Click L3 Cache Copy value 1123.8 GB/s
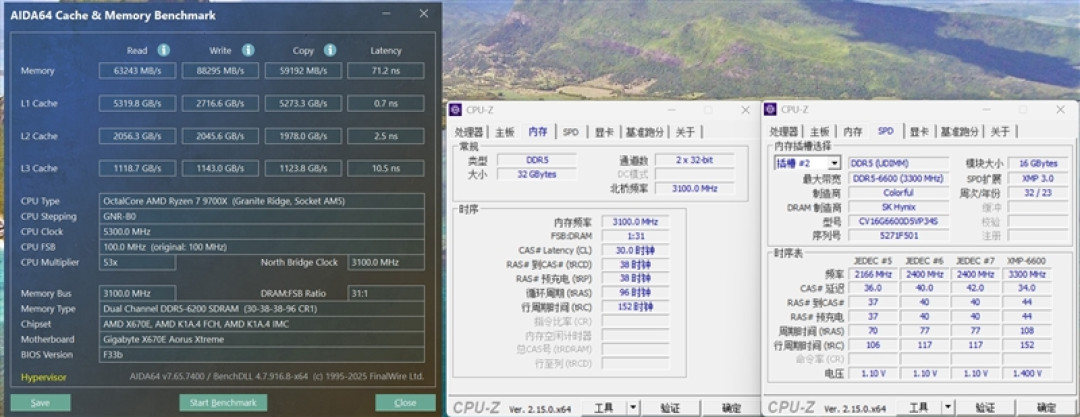Viewport: 1080px width, 417px height. pyautogui.click(x=303, y=168)
